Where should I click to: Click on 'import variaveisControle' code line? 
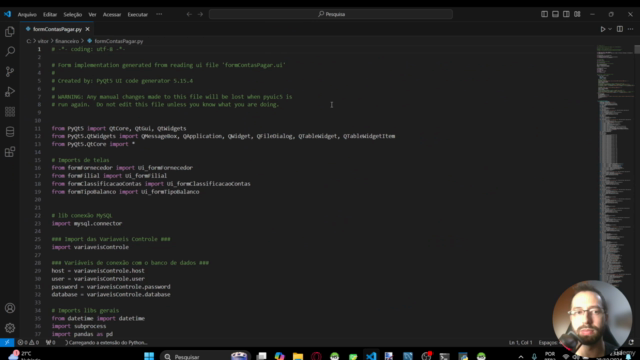(90, 247)
